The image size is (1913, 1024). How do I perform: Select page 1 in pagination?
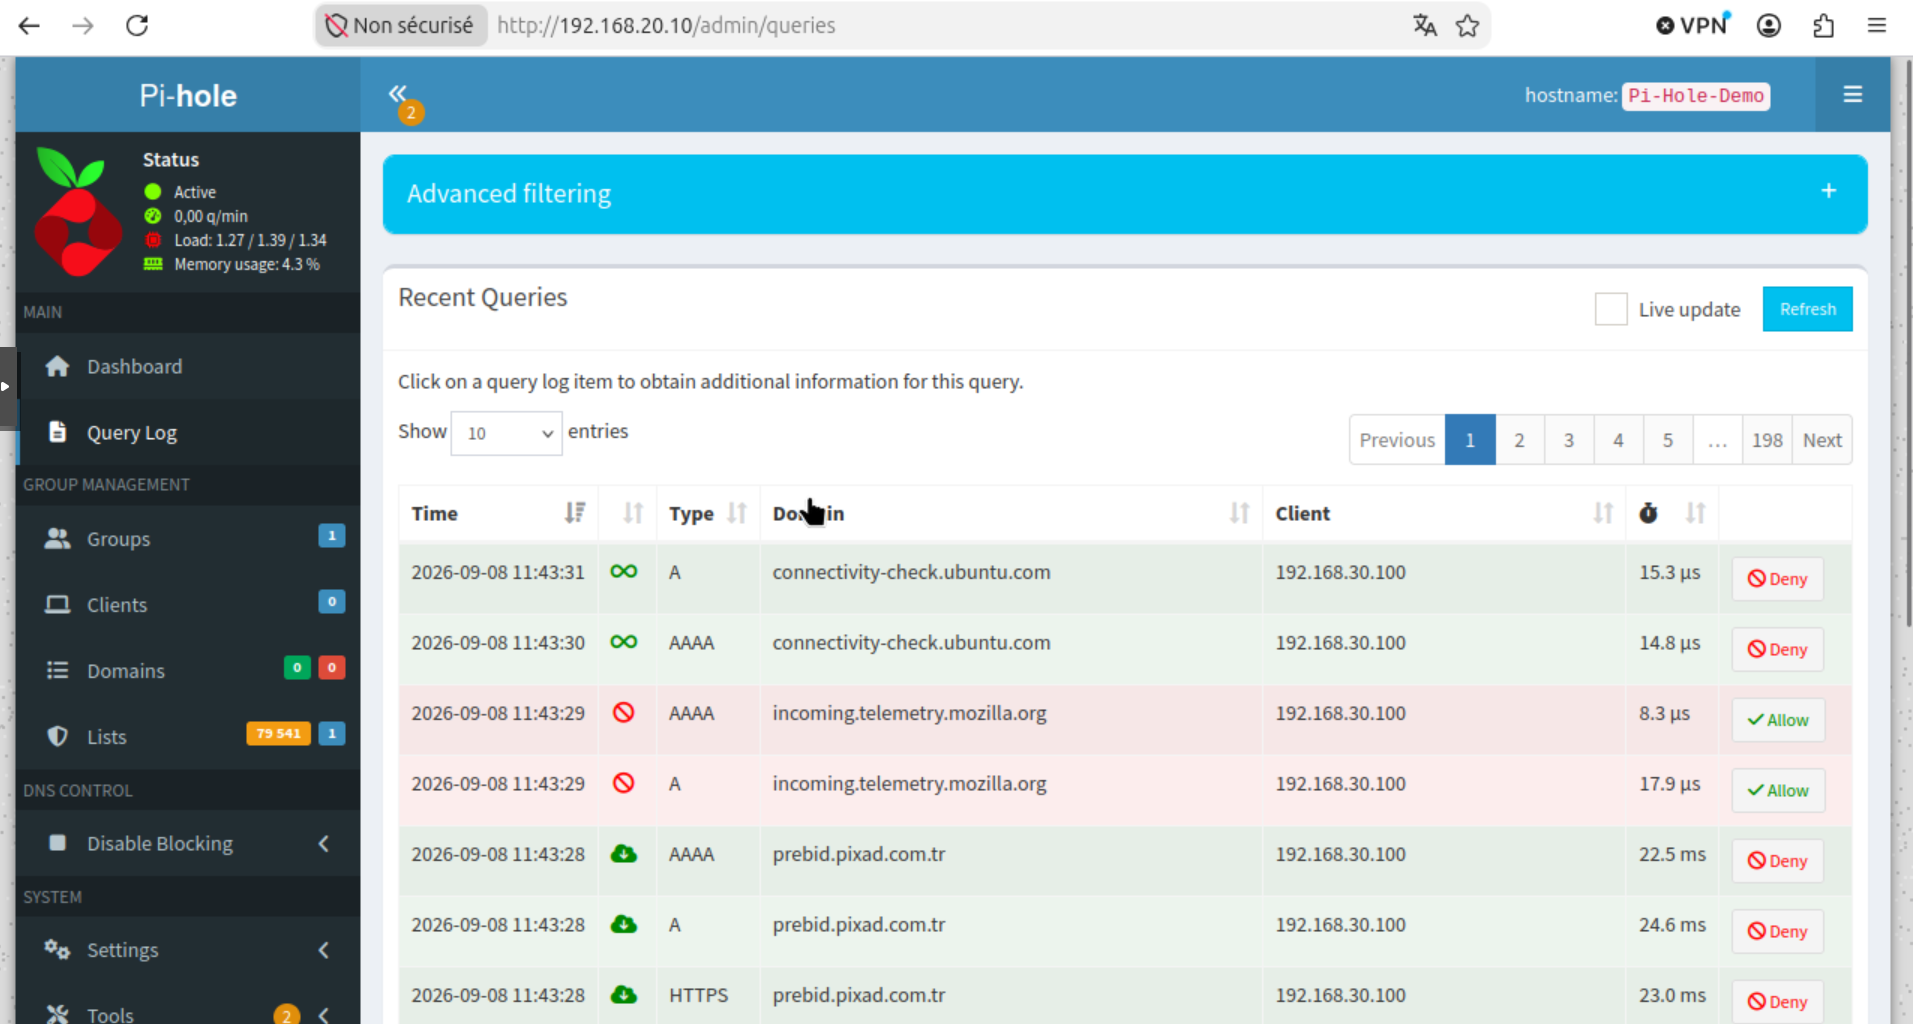click(x=1470, y=440)
